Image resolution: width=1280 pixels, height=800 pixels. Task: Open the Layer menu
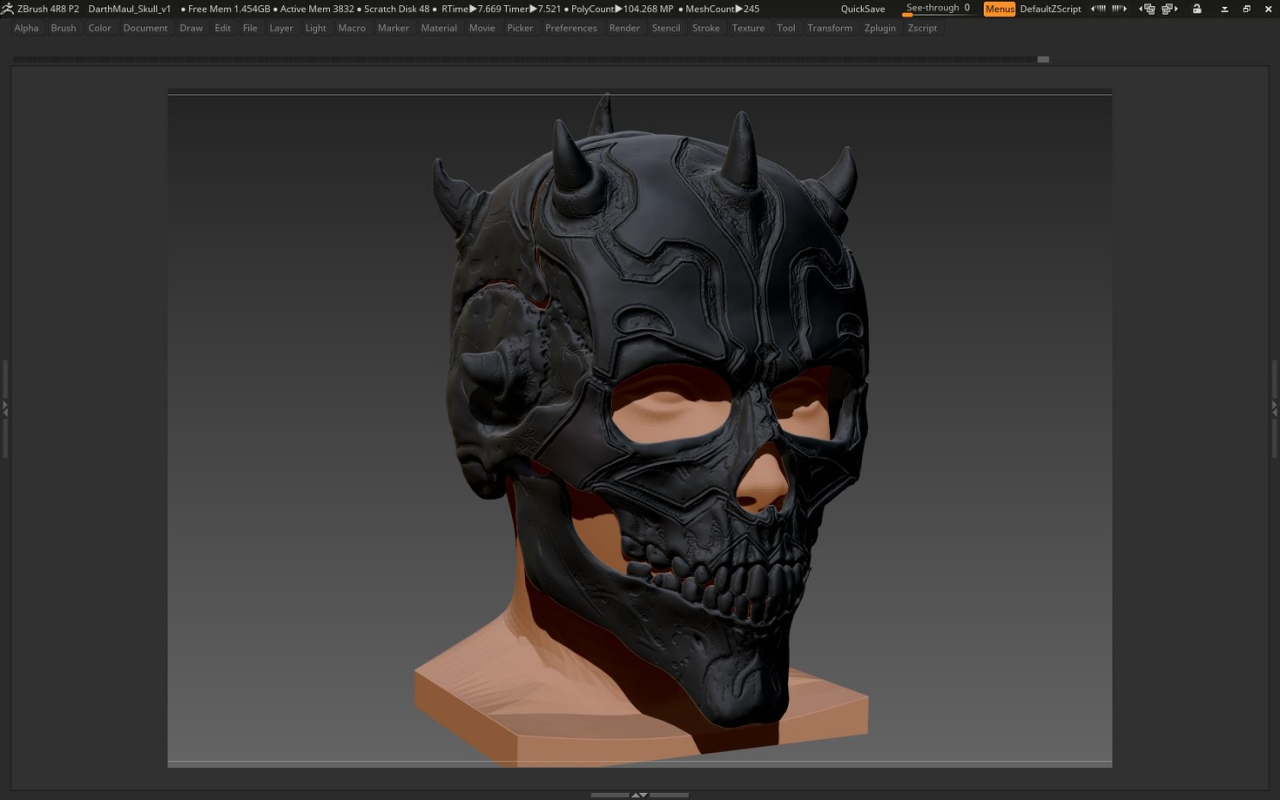pos(282,28)
